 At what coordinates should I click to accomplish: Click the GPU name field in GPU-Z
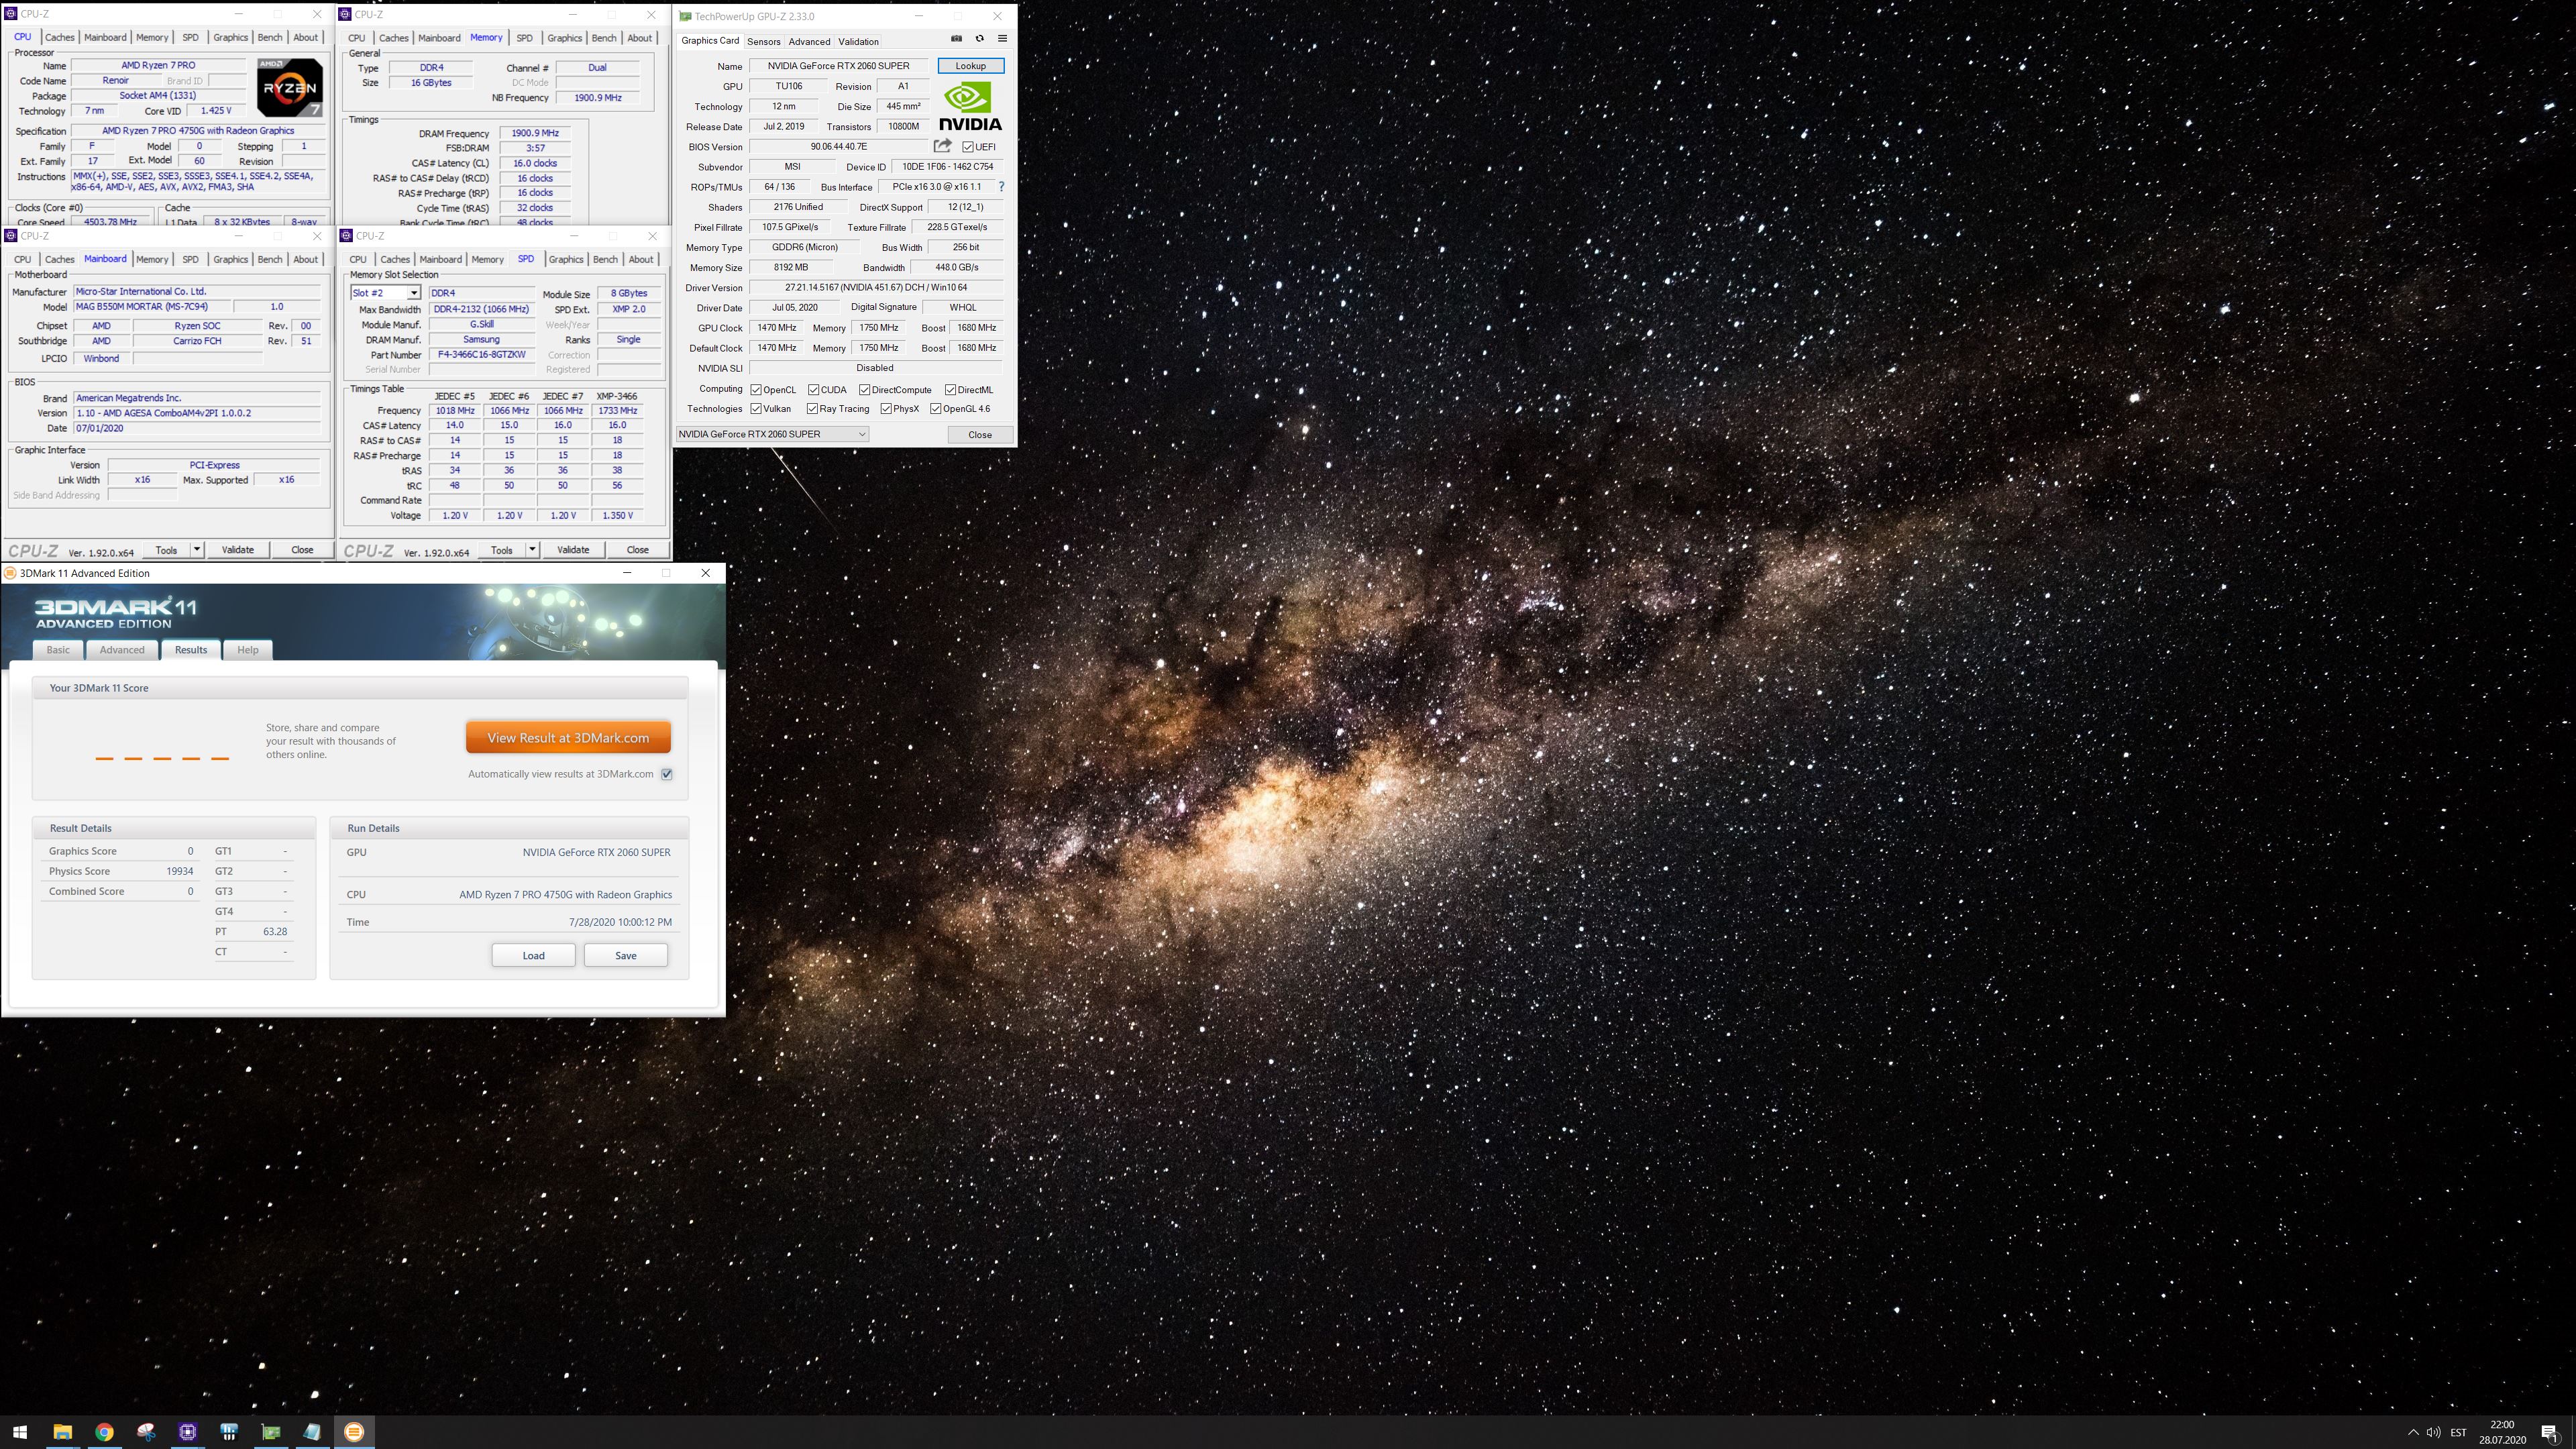click(x=838, y=66)
